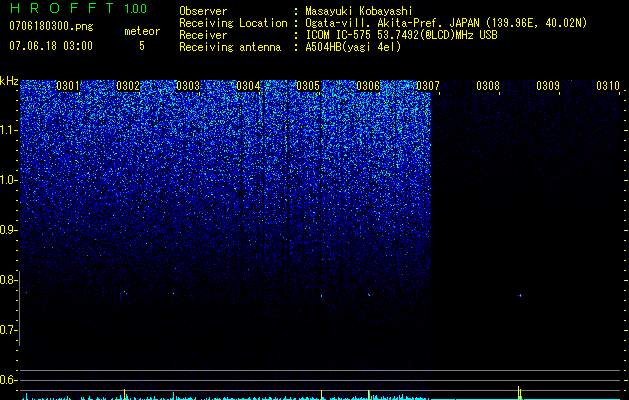The width and height of the screenshot is (629, 400).
Task: Select the filename 0706180300.png
Action: tap(51, 26)
